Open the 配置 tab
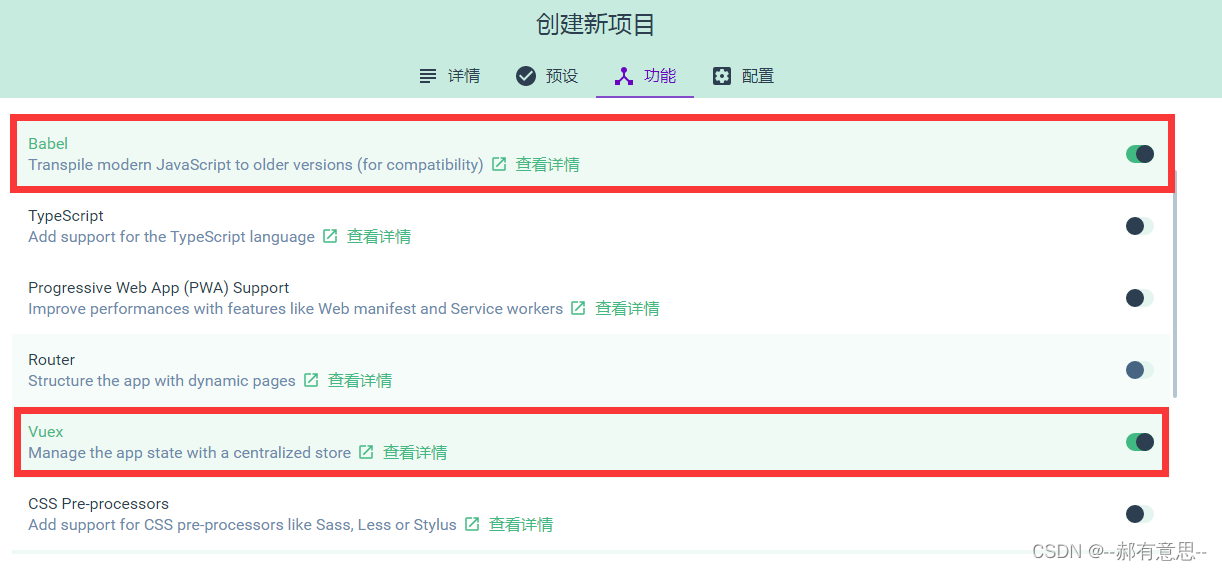Viewport: 1222px width, 570px height. [743, 76]
